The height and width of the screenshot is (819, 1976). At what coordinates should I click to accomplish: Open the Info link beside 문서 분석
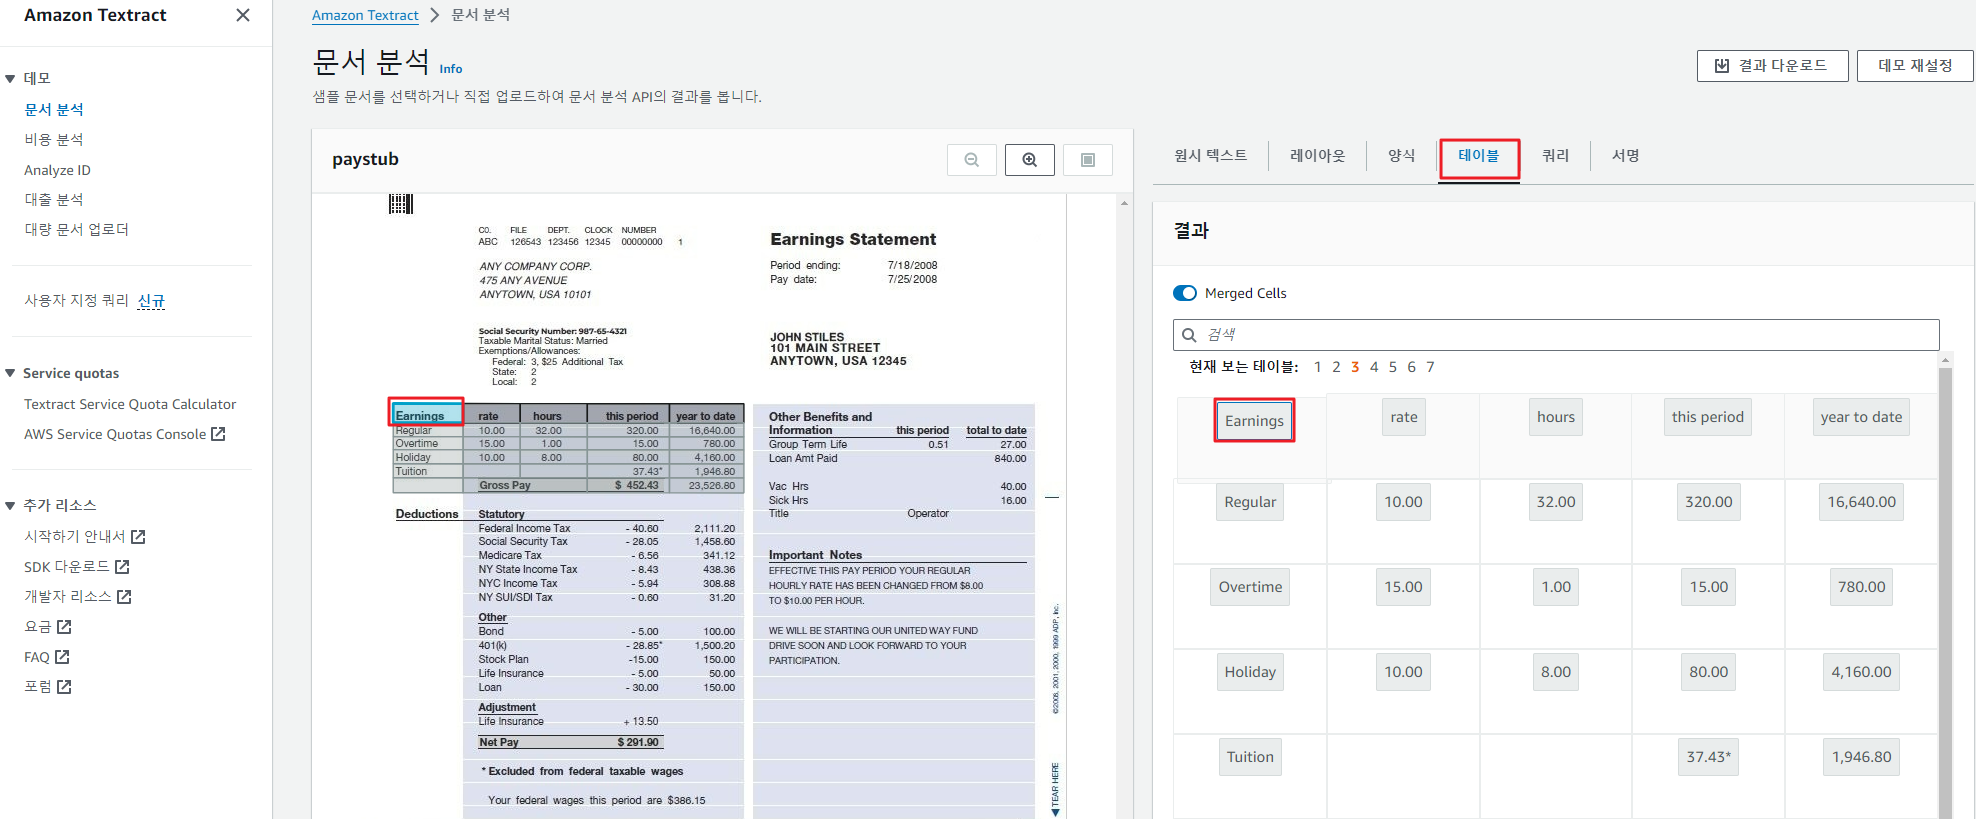point(451,69)
